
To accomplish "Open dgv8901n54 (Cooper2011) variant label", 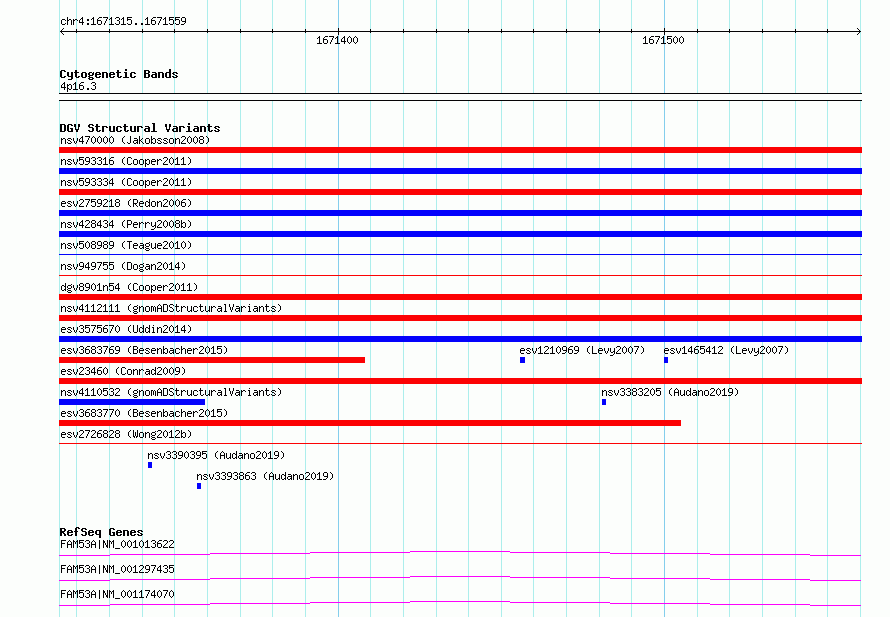I will pyautogui.click(x=129, y=287).
